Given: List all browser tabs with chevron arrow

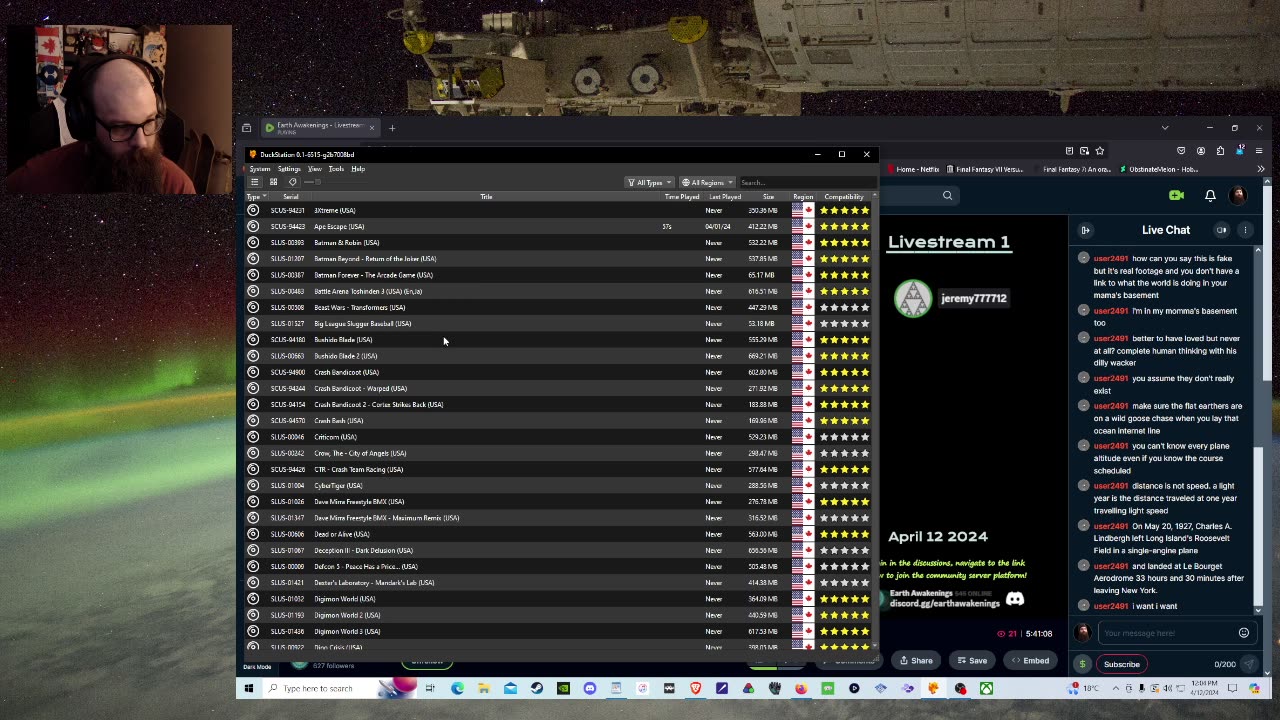Looking at the screenshot, I should point(1165,128).
